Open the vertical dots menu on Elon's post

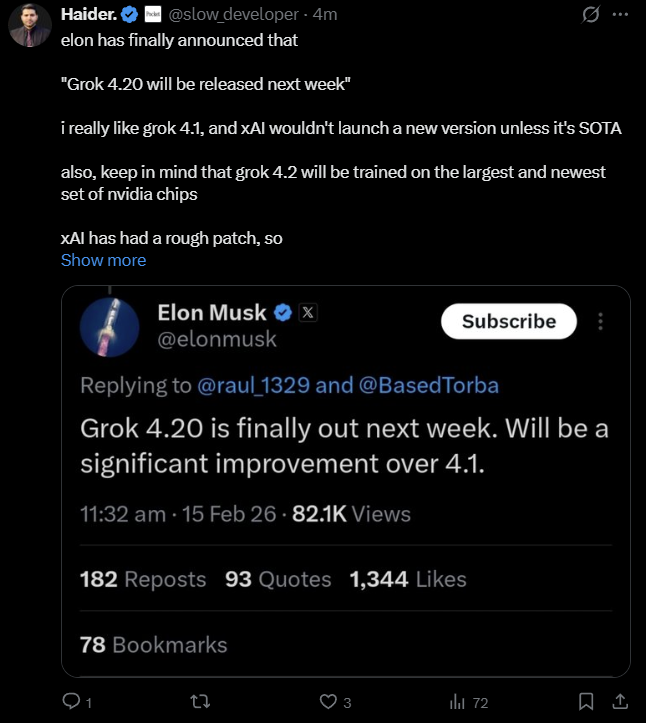(x=600, y=321)
